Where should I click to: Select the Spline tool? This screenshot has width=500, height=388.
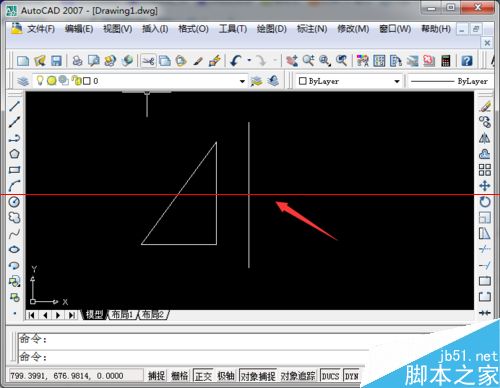click(14, 234)
